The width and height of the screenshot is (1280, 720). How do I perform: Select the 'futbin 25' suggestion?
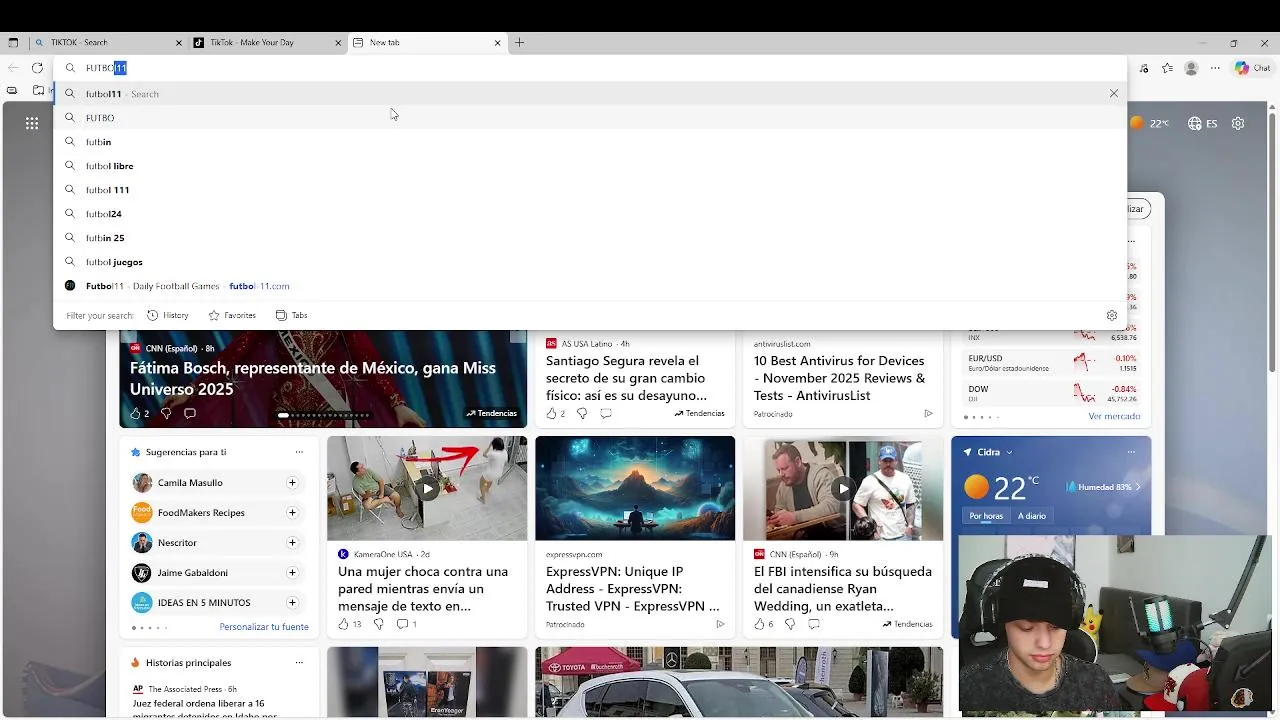[590, 238]
